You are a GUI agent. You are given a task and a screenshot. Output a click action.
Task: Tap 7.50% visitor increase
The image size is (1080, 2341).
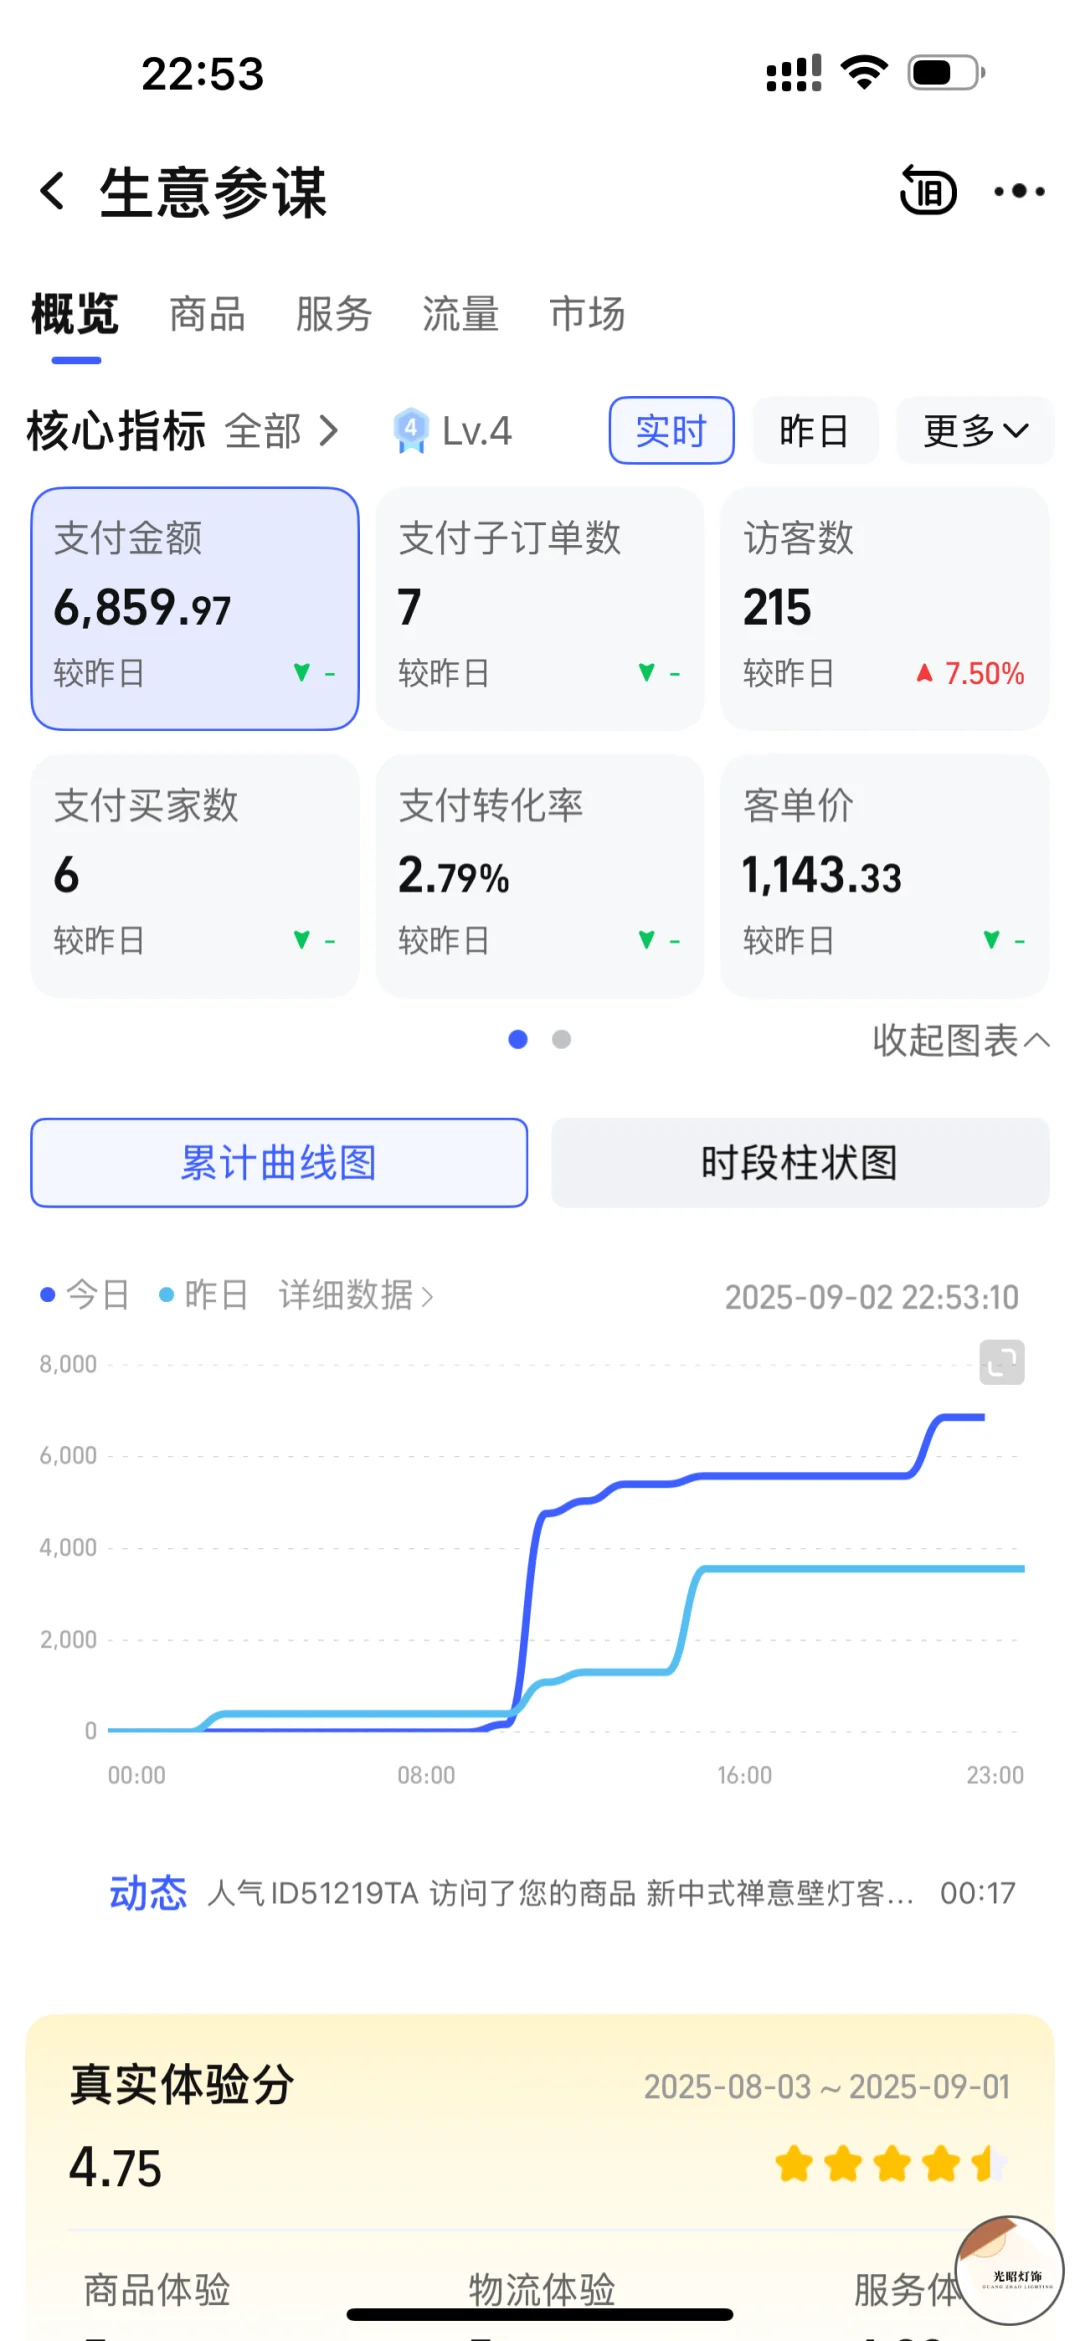point(971,673)
